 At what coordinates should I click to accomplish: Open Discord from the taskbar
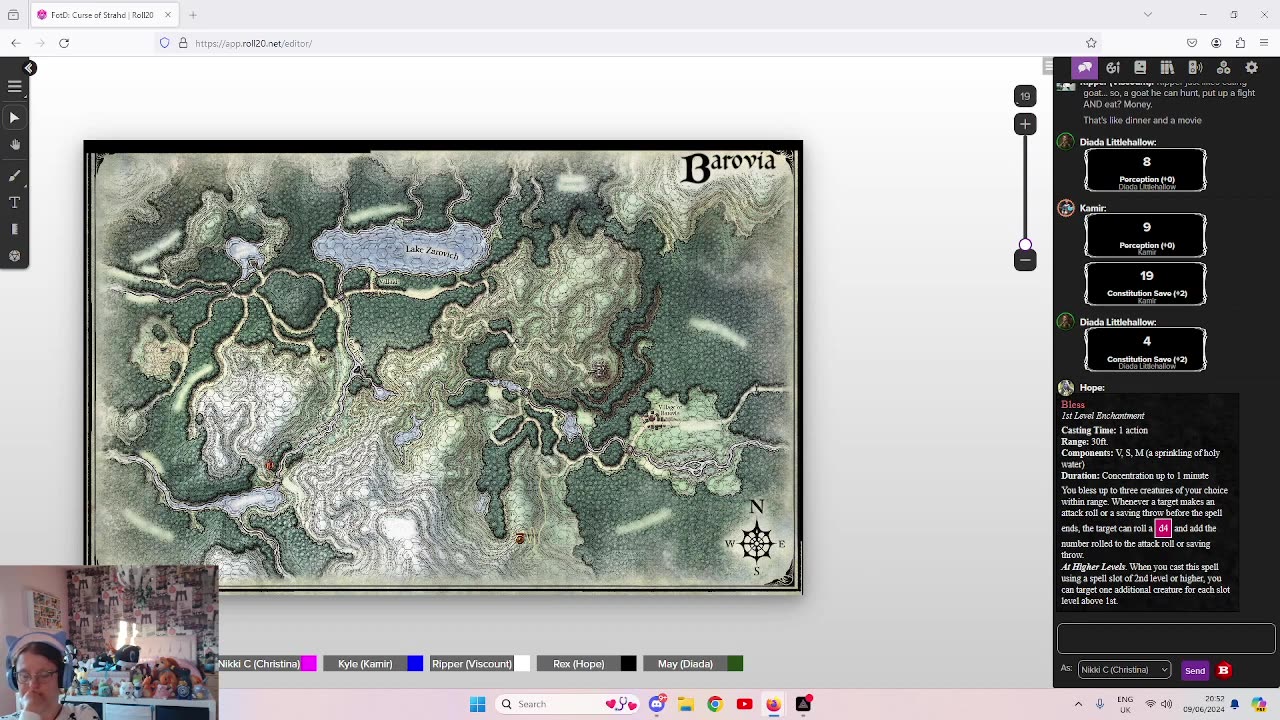pos(657,704)
